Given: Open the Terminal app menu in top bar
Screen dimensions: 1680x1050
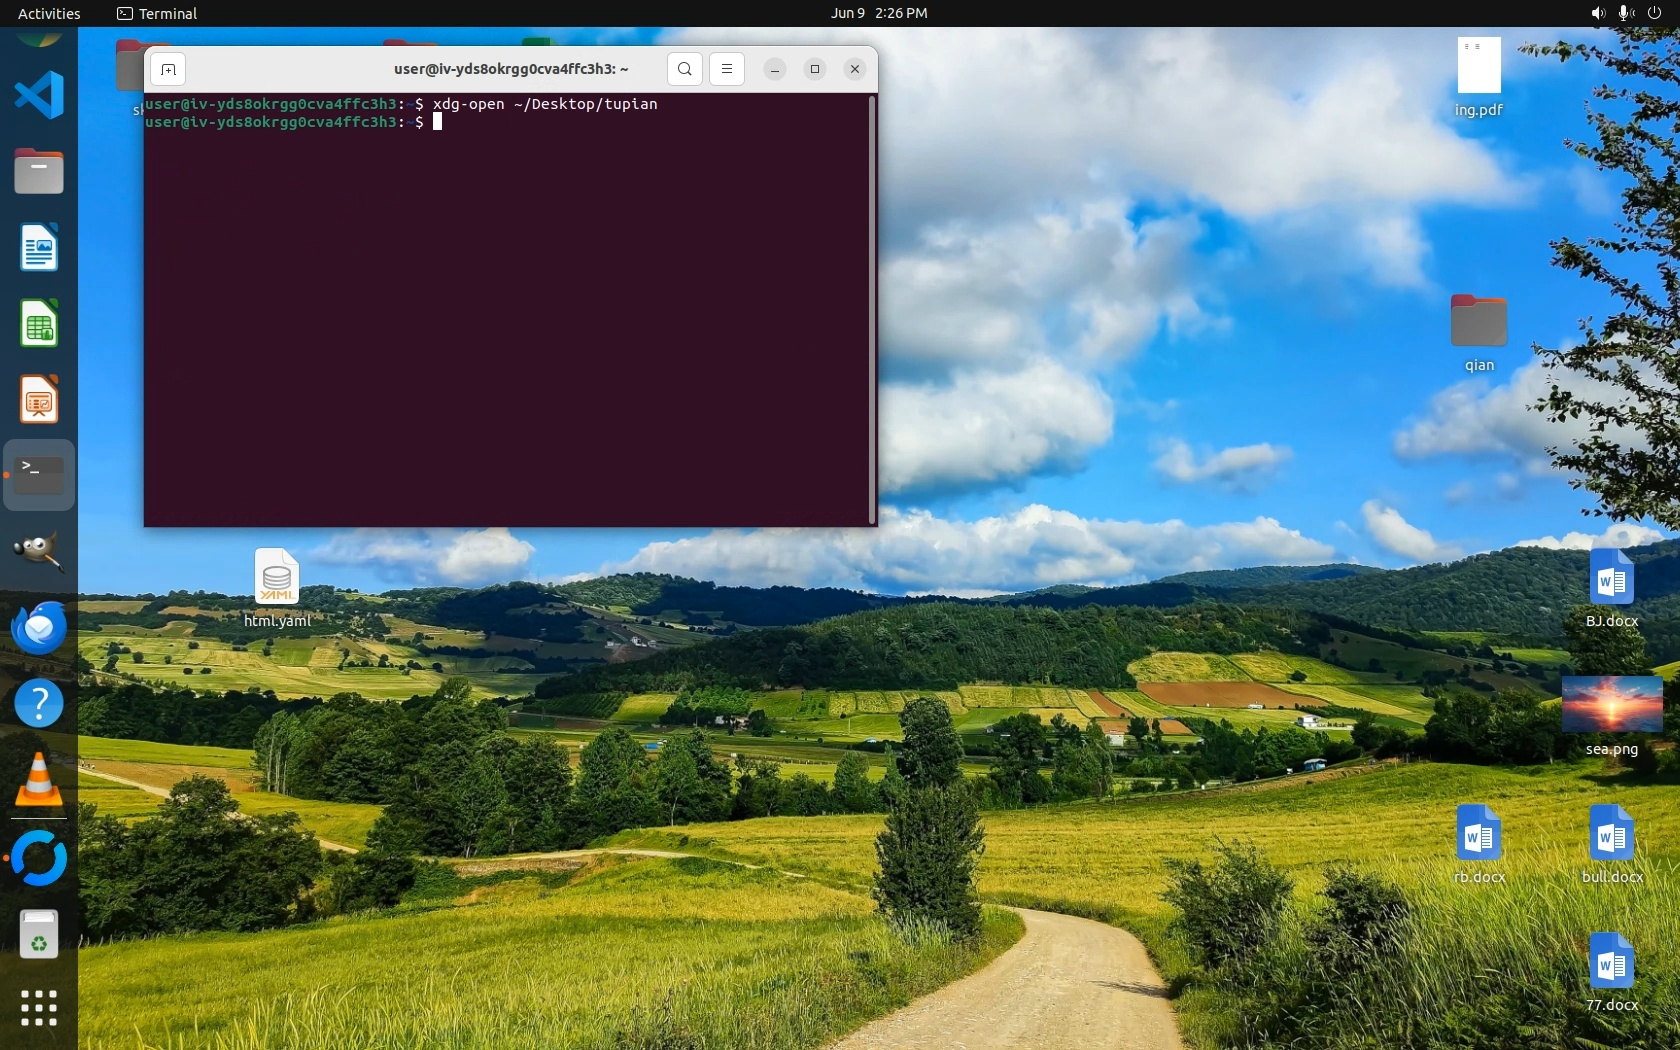Looking at the screenshot, I should (157, 13).
